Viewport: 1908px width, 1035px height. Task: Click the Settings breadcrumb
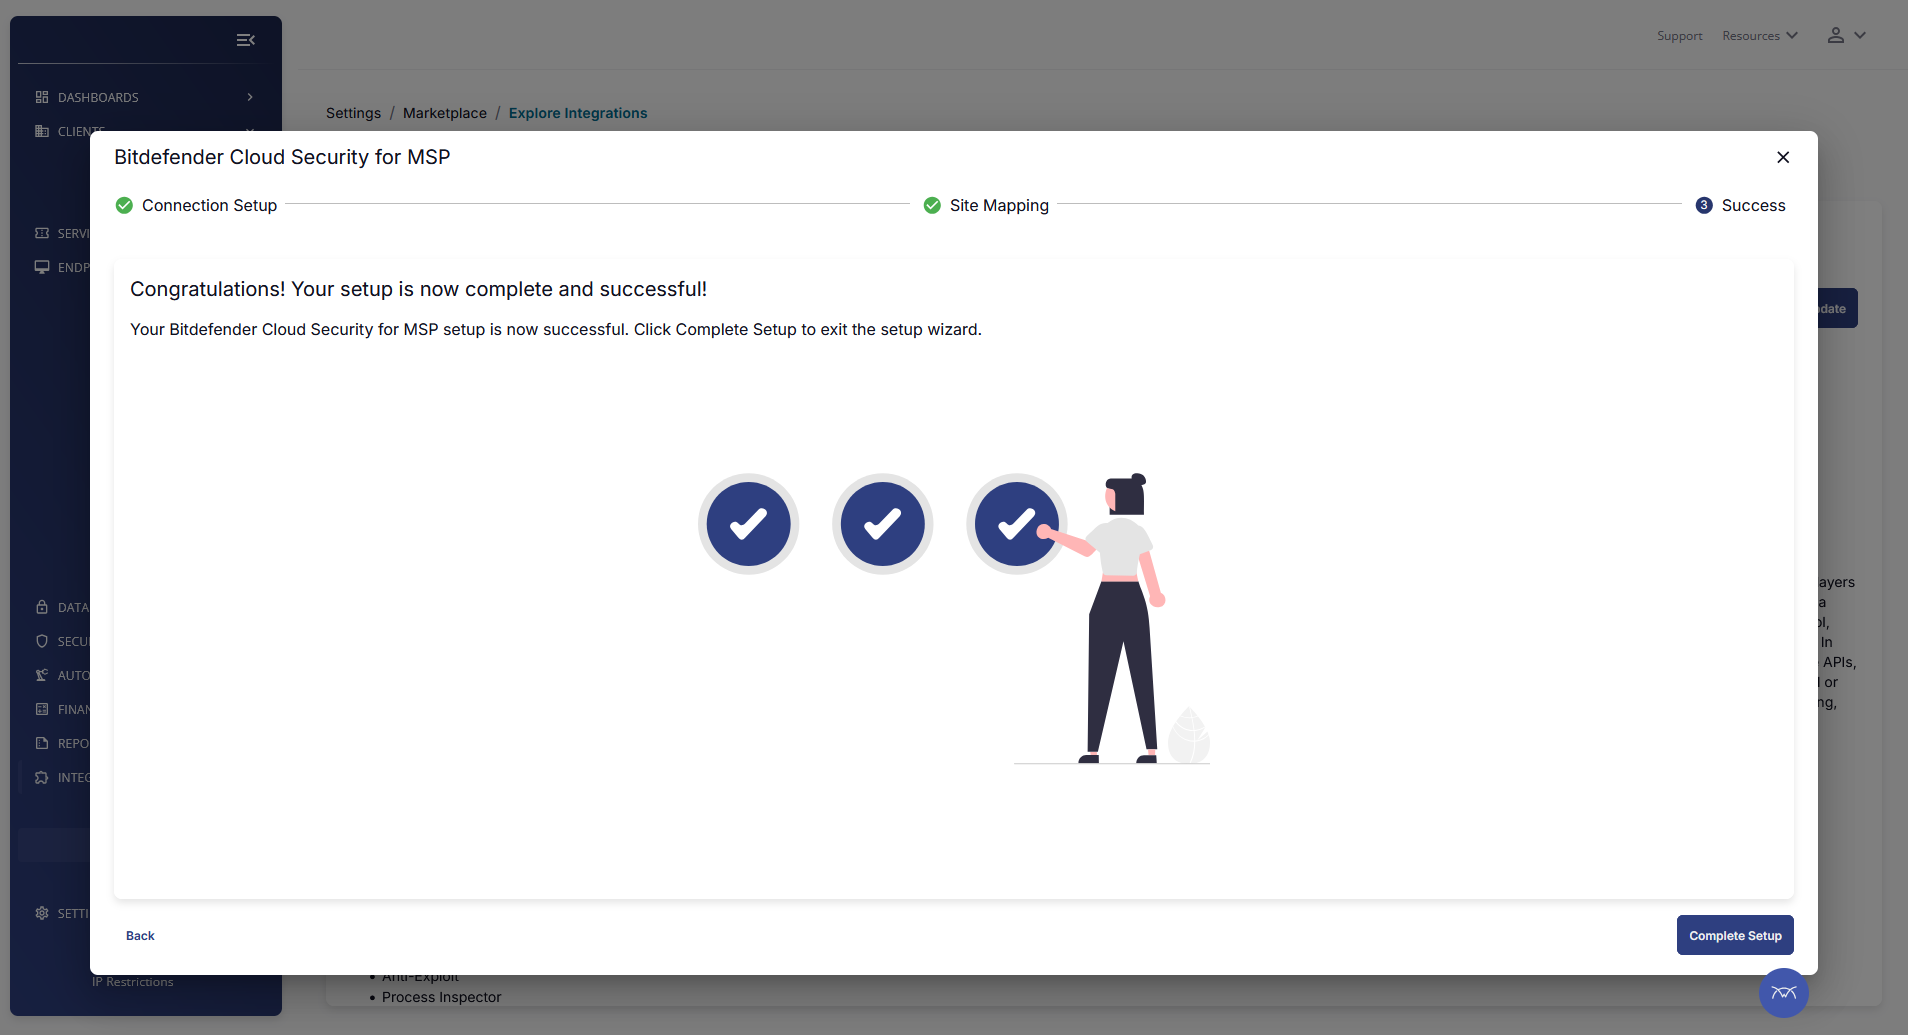coord(353,113)
